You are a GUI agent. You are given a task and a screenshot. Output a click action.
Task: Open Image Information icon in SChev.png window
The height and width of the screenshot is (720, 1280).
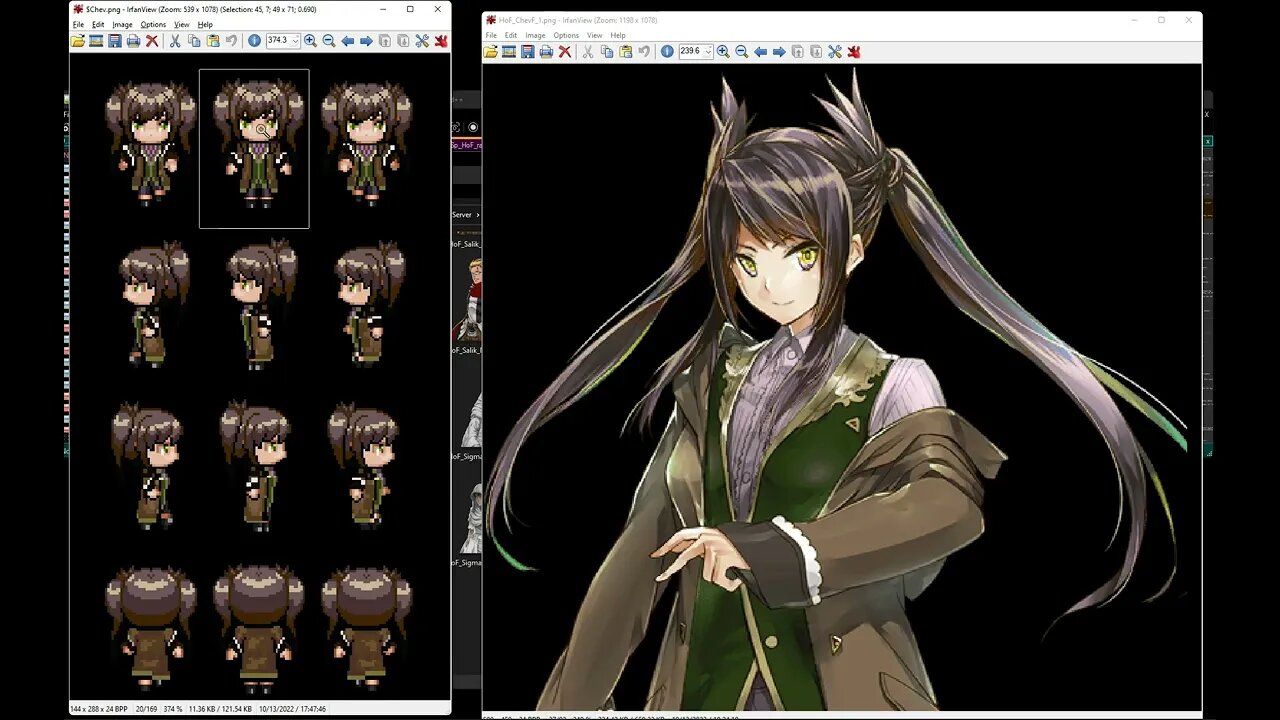[x=254, y=41]
